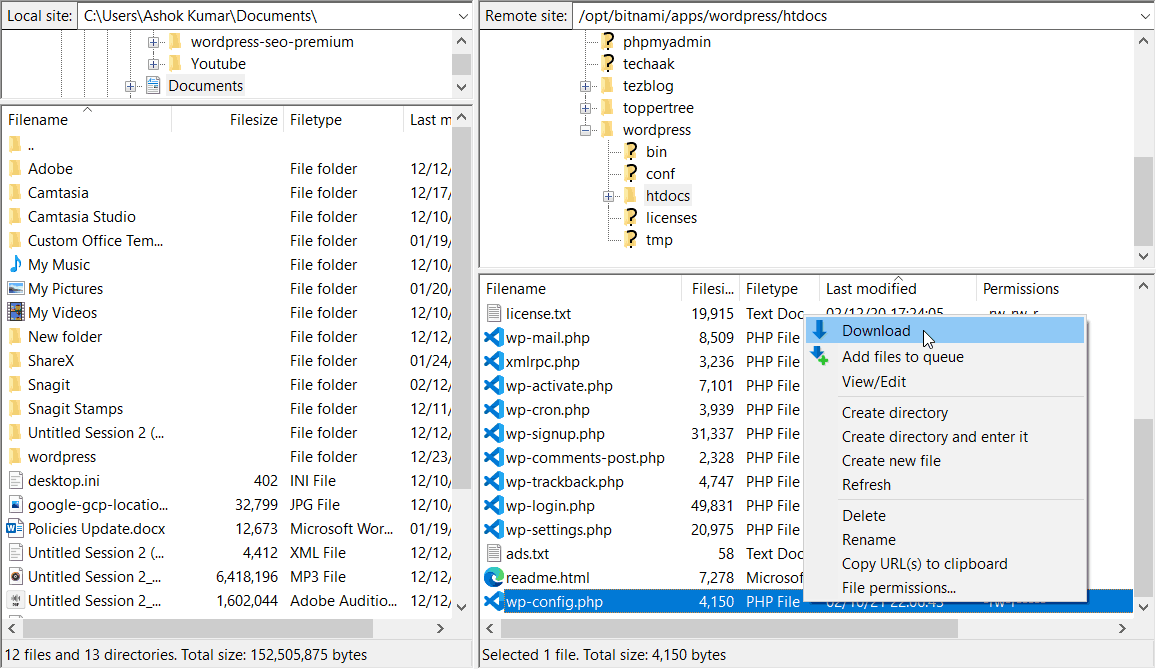Click the Documents tree node icon
Screen dimensions: 1156x669
tap(153, 86)
